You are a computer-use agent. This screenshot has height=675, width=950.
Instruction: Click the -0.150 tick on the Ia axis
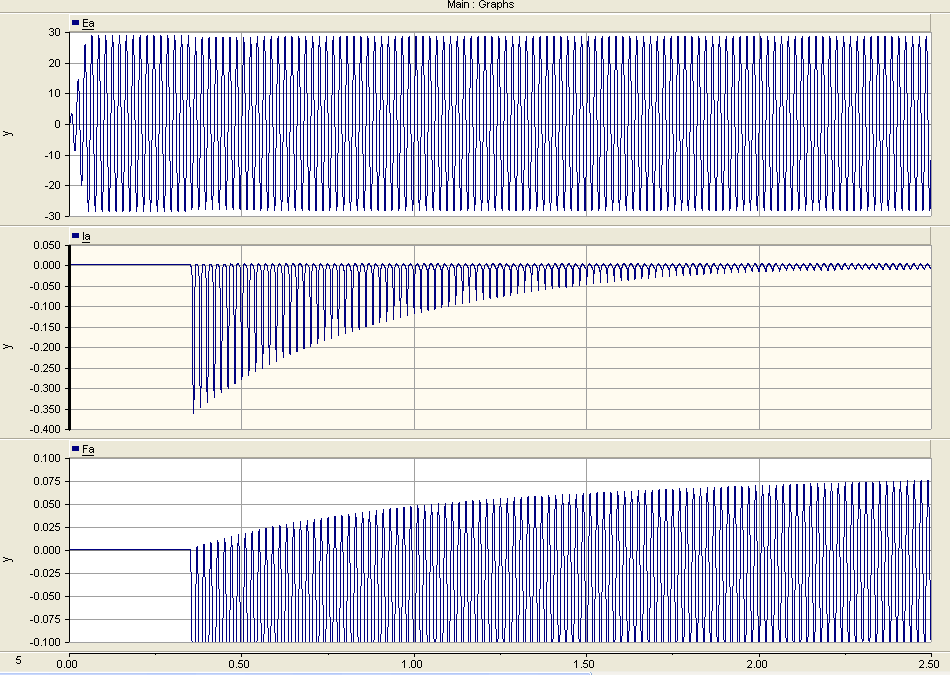click(x=45, y=327)
